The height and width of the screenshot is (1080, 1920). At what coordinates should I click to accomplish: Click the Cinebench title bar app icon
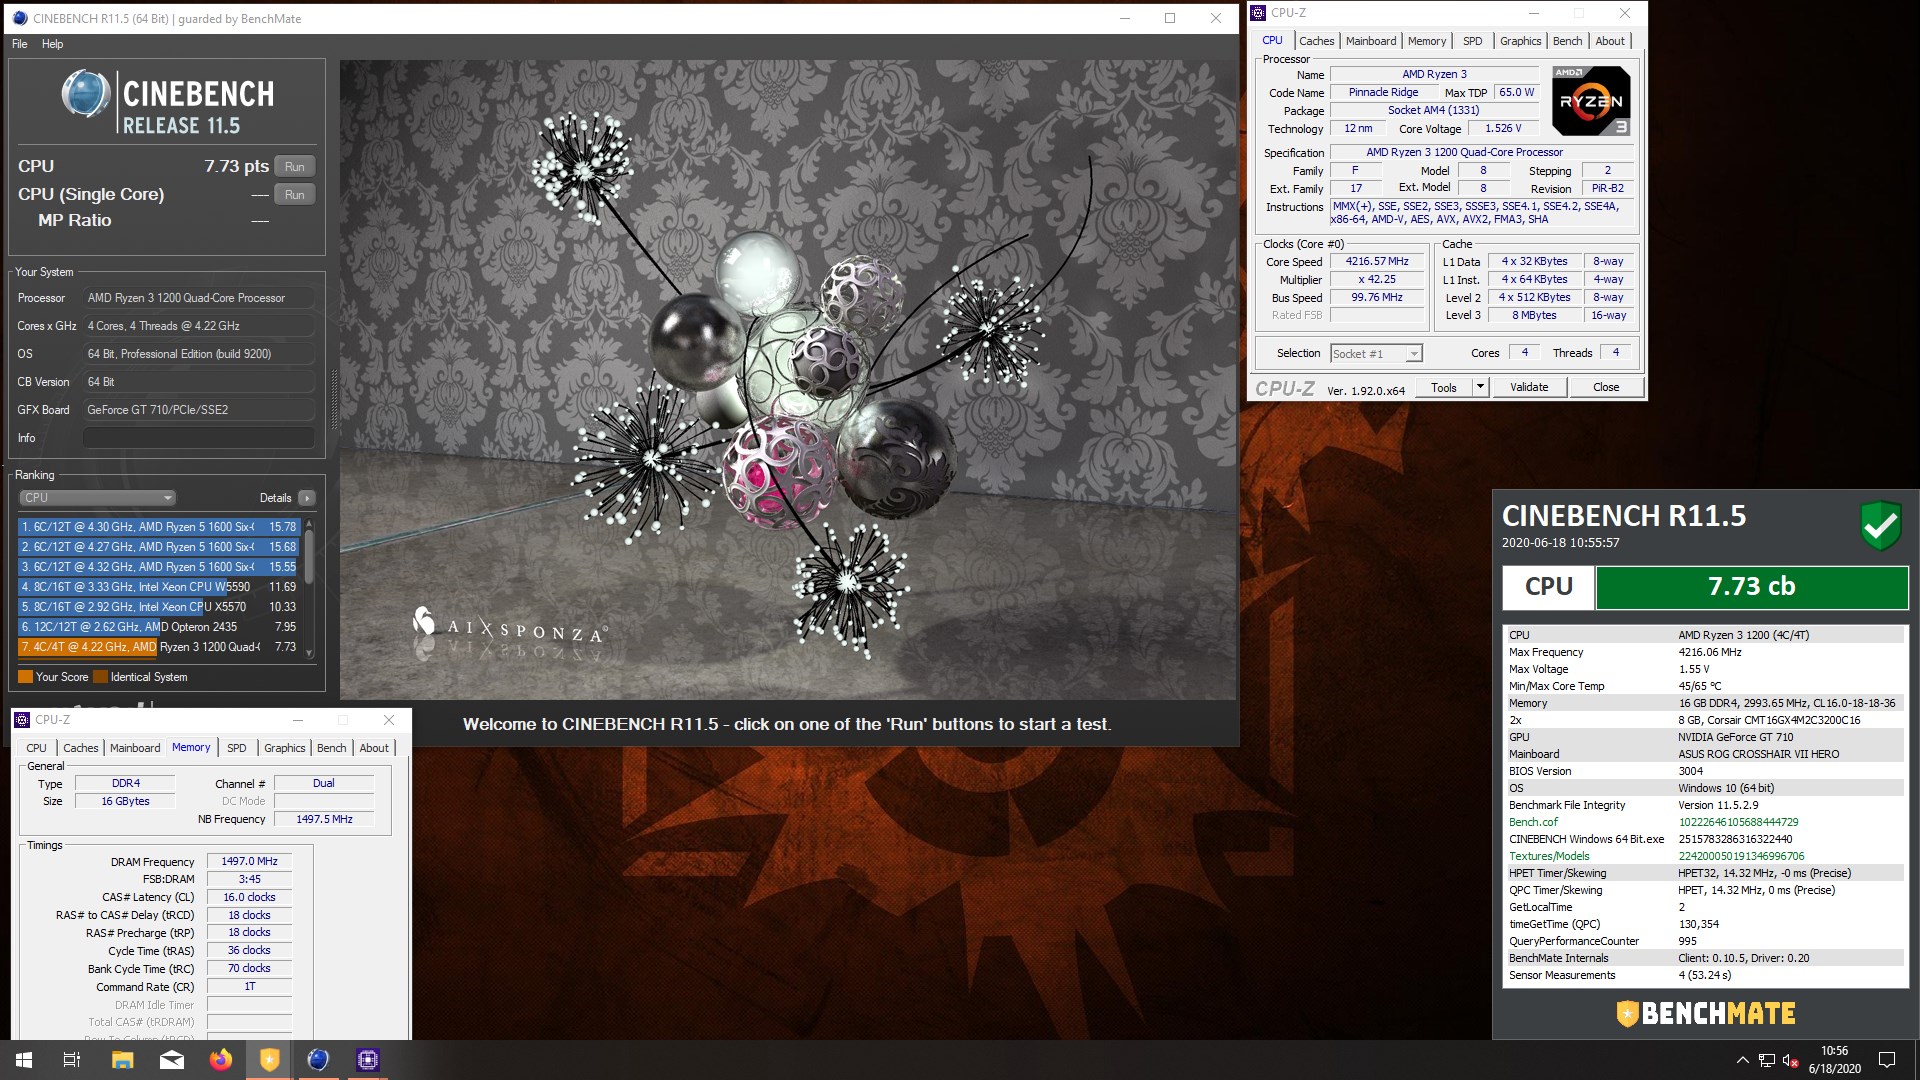click(x=19, y=18)
